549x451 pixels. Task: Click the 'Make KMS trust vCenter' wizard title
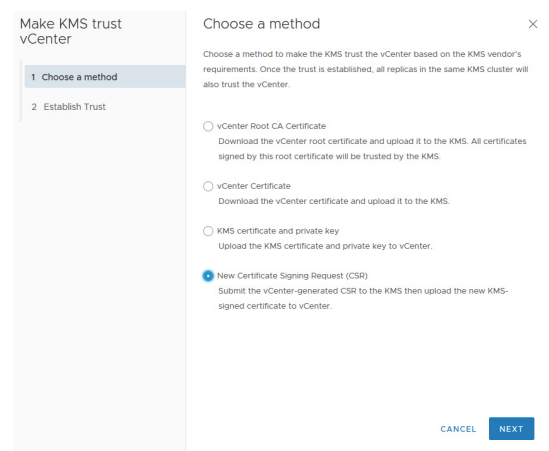71,31
